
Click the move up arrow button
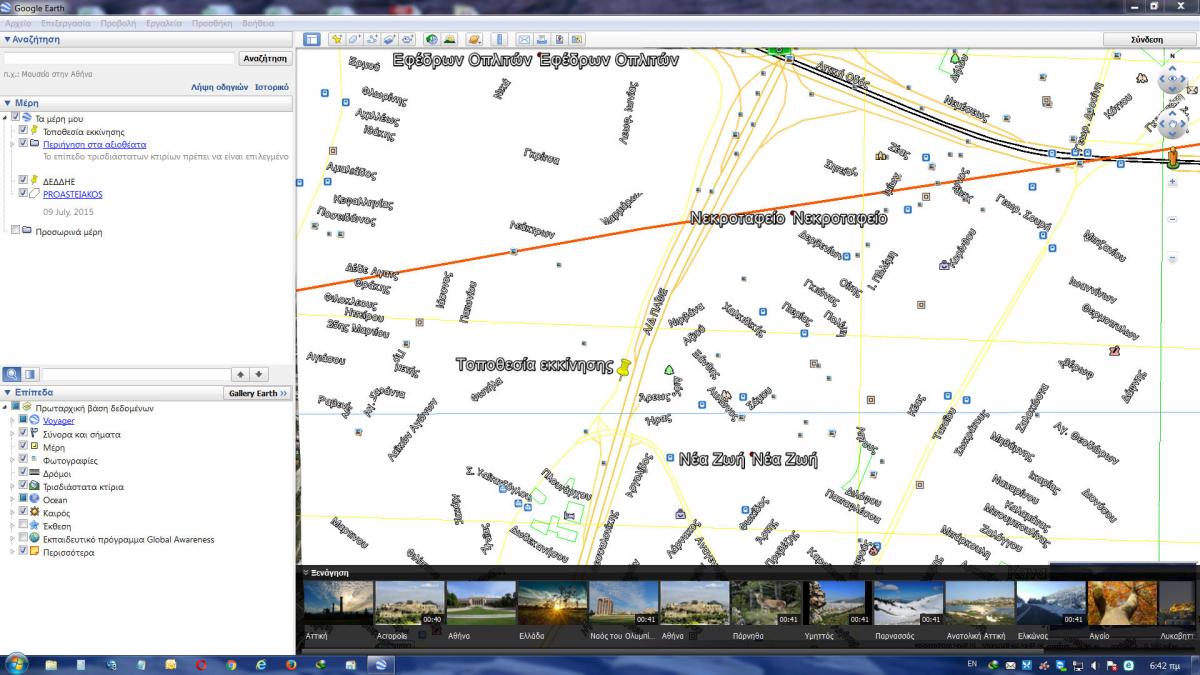coord(240,374)
